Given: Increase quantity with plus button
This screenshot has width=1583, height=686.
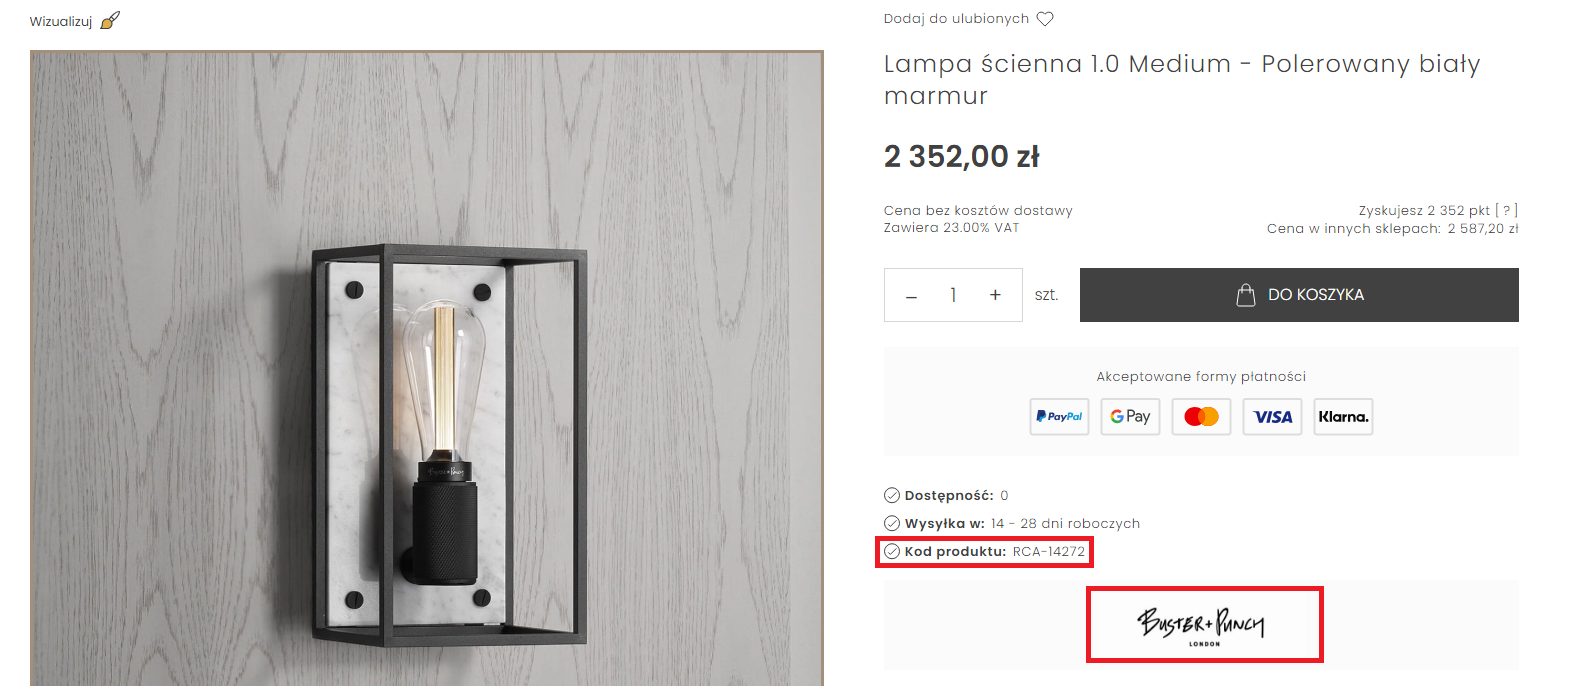Looking at the screenshot, I should [995, 295].
